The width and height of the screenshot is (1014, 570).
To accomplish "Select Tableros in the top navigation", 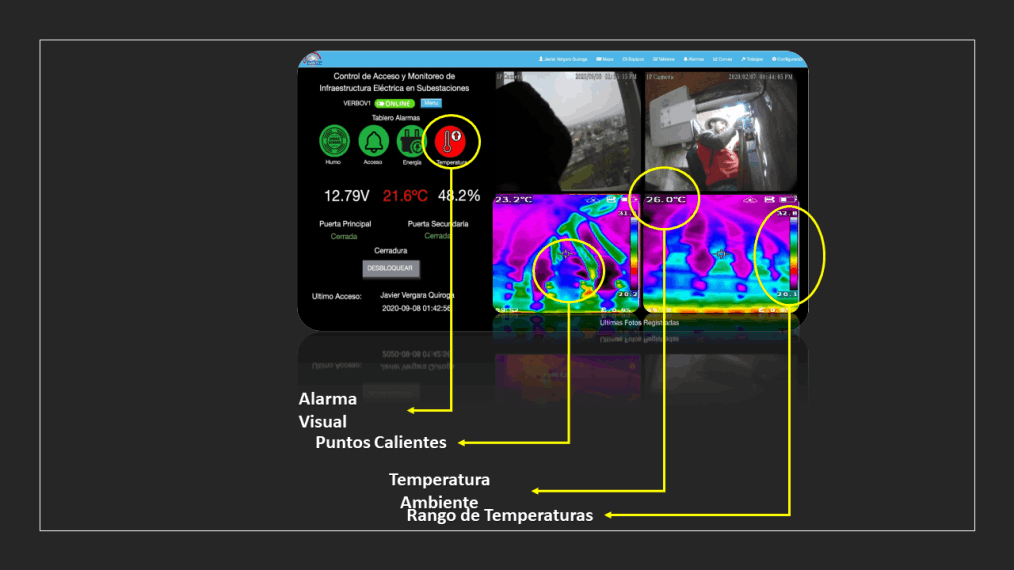I will pyautogui.click(x=664, y=60).
